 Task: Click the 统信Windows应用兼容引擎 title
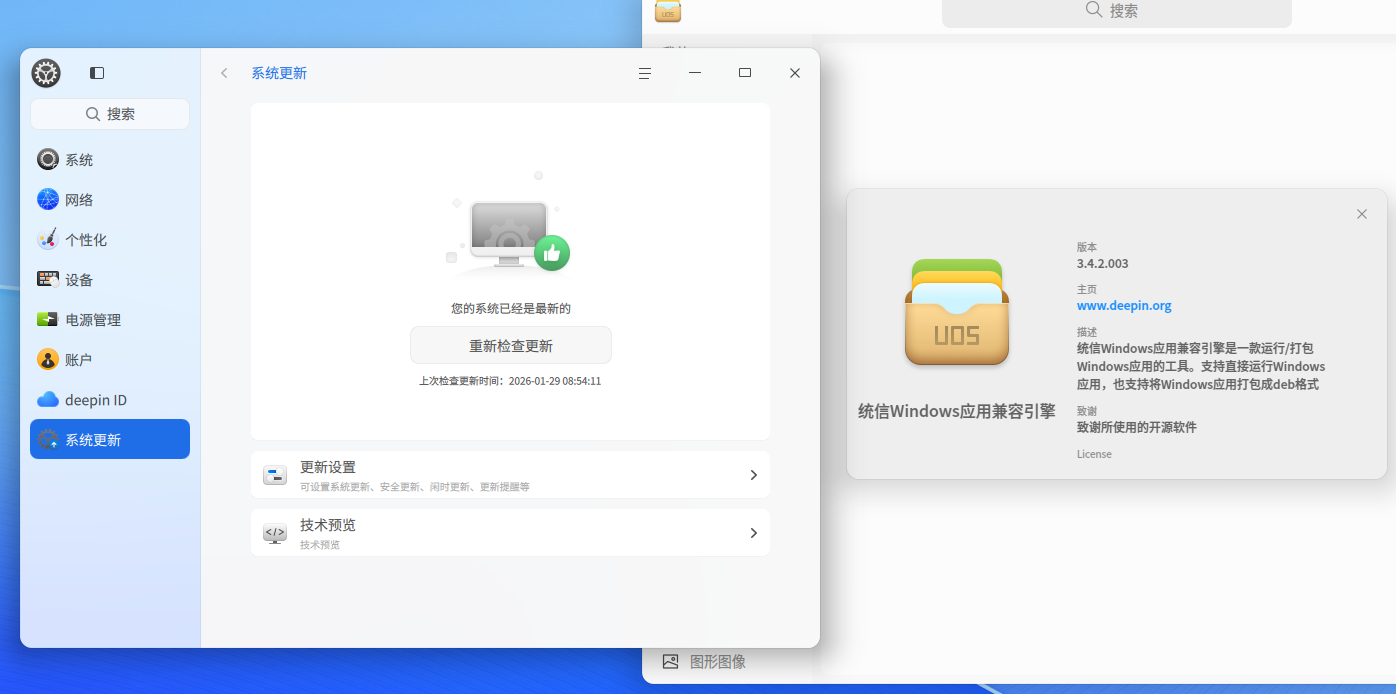click(x=957, y=411)
